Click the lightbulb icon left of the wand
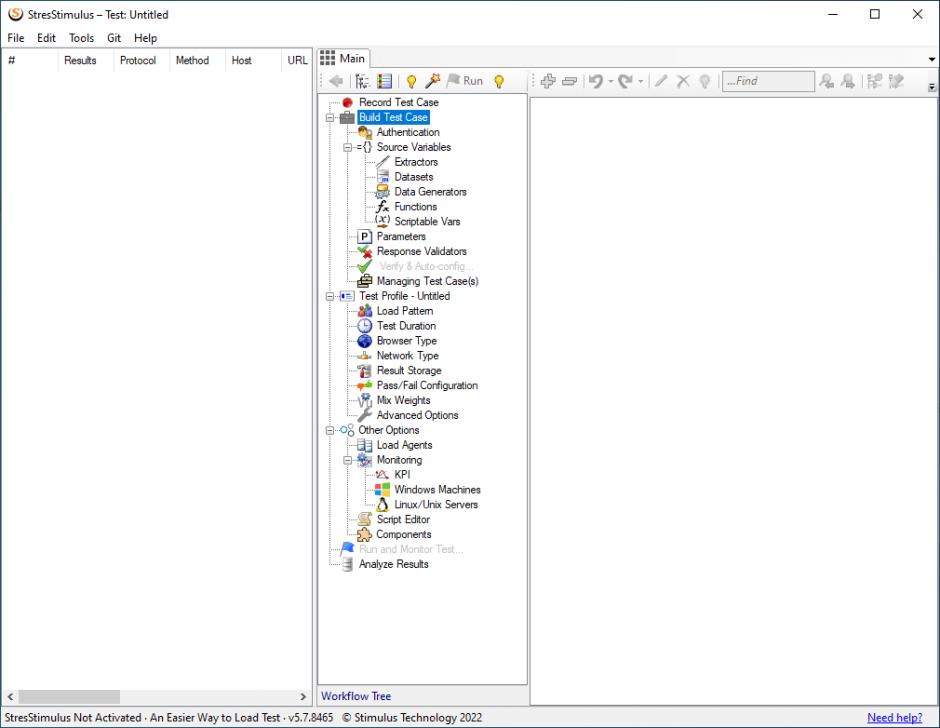This screenshot has height=728, width=940. point(411,81)
